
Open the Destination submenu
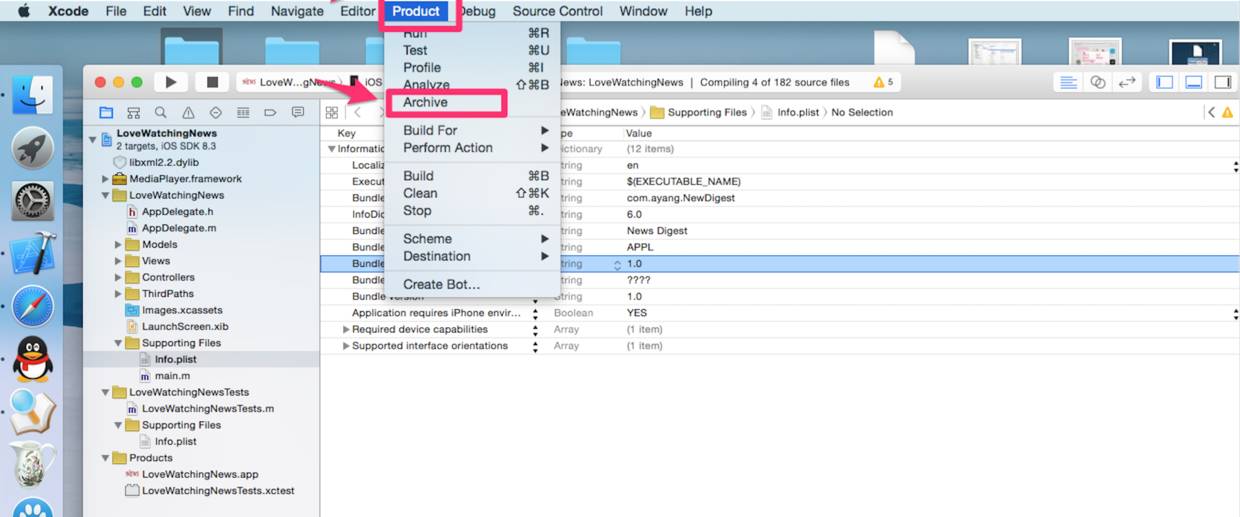coord(472,256)
